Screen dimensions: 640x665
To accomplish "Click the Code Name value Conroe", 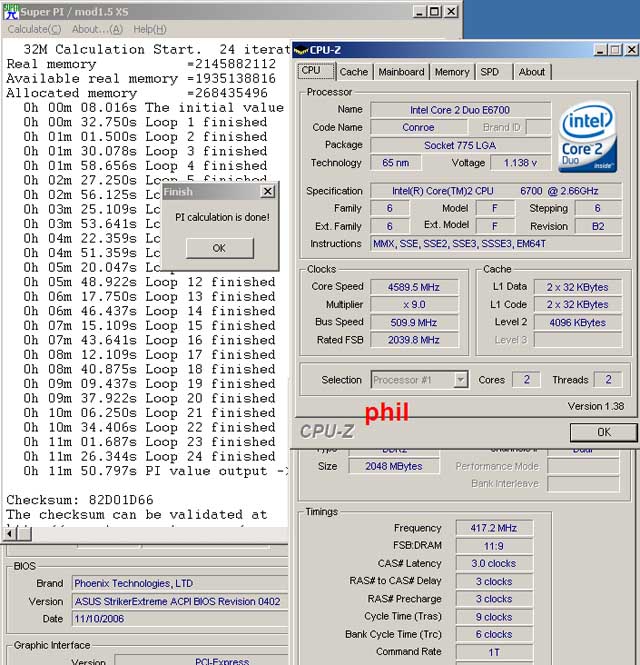I will click(418, 128).
